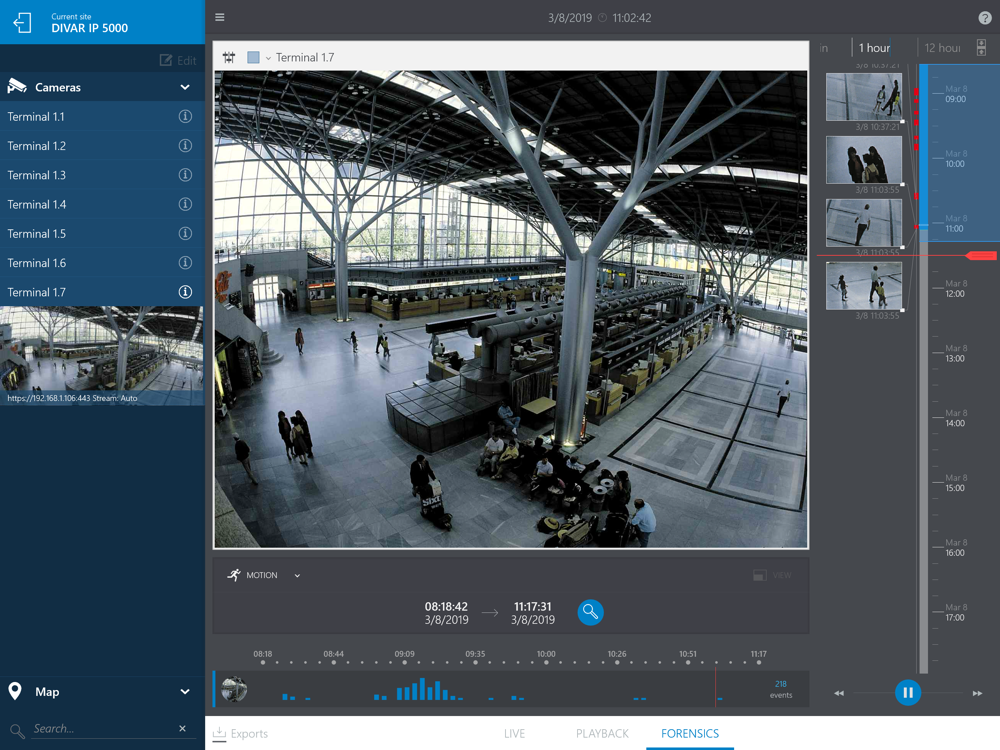Switch to the LIVE tab
This screenshot has height=750, width=1000.
click(514, 733)
